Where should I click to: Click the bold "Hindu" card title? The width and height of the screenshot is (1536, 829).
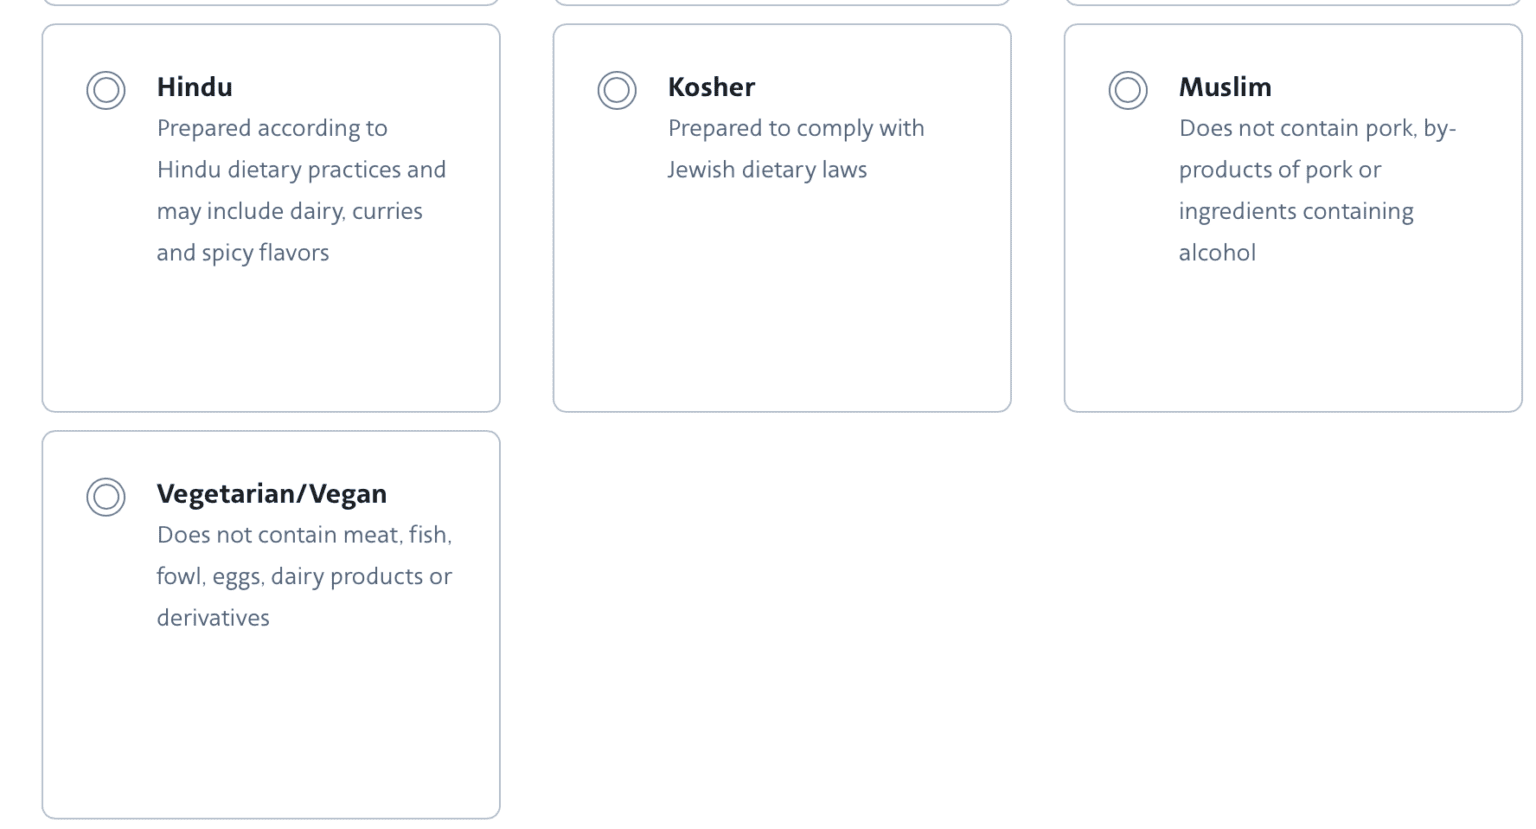[x=195, y=87]
